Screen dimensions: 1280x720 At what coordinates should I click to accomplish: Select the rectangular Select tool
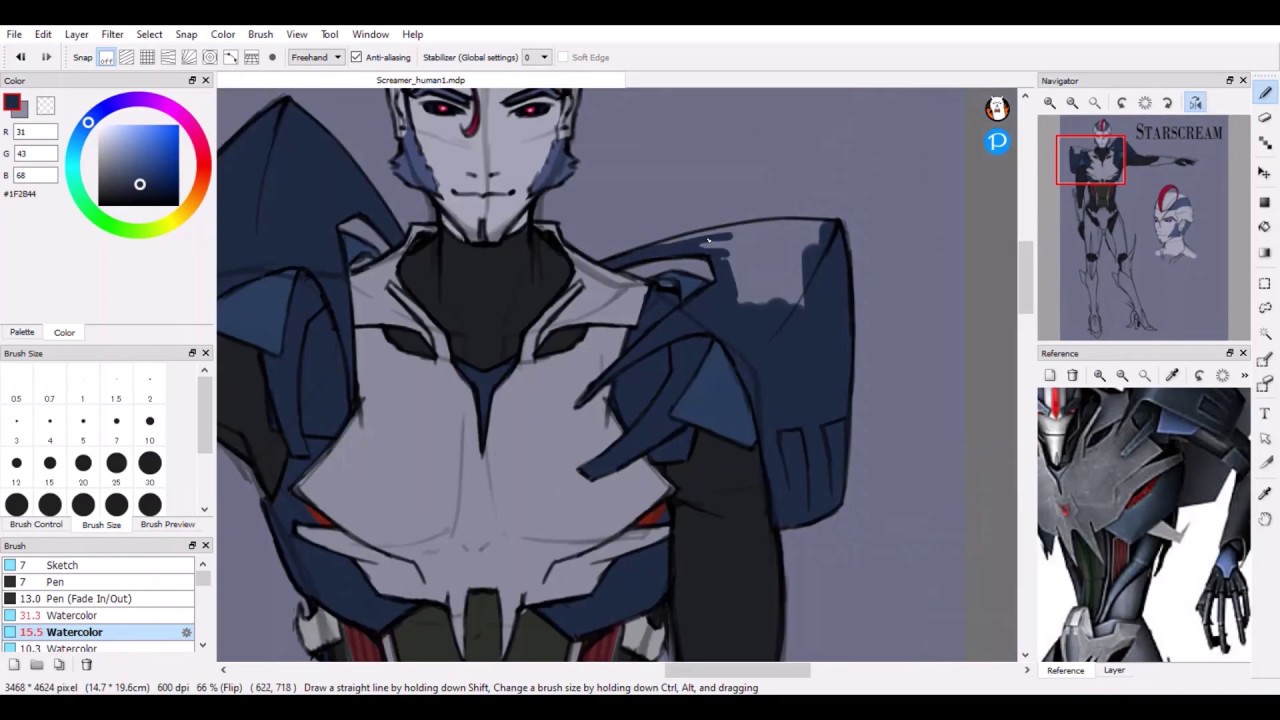1265,283
